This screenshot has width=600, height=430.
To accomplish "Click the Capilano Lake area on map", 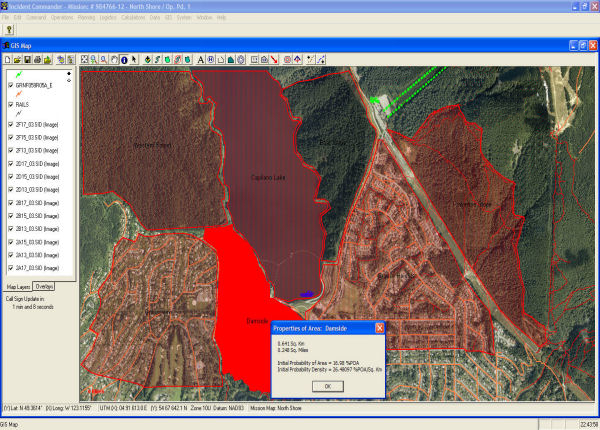I will click(x=268, y=178).
